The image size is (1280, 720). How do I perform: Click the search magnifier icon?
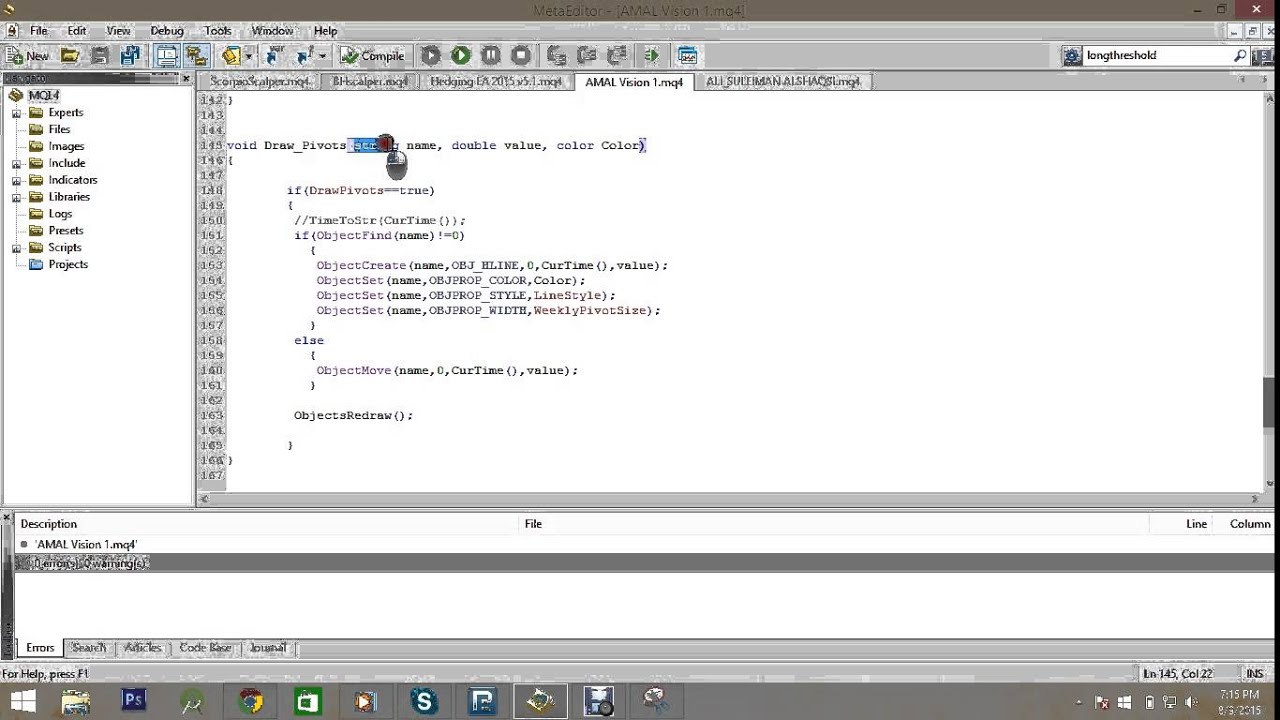(x=1241, y=56)
